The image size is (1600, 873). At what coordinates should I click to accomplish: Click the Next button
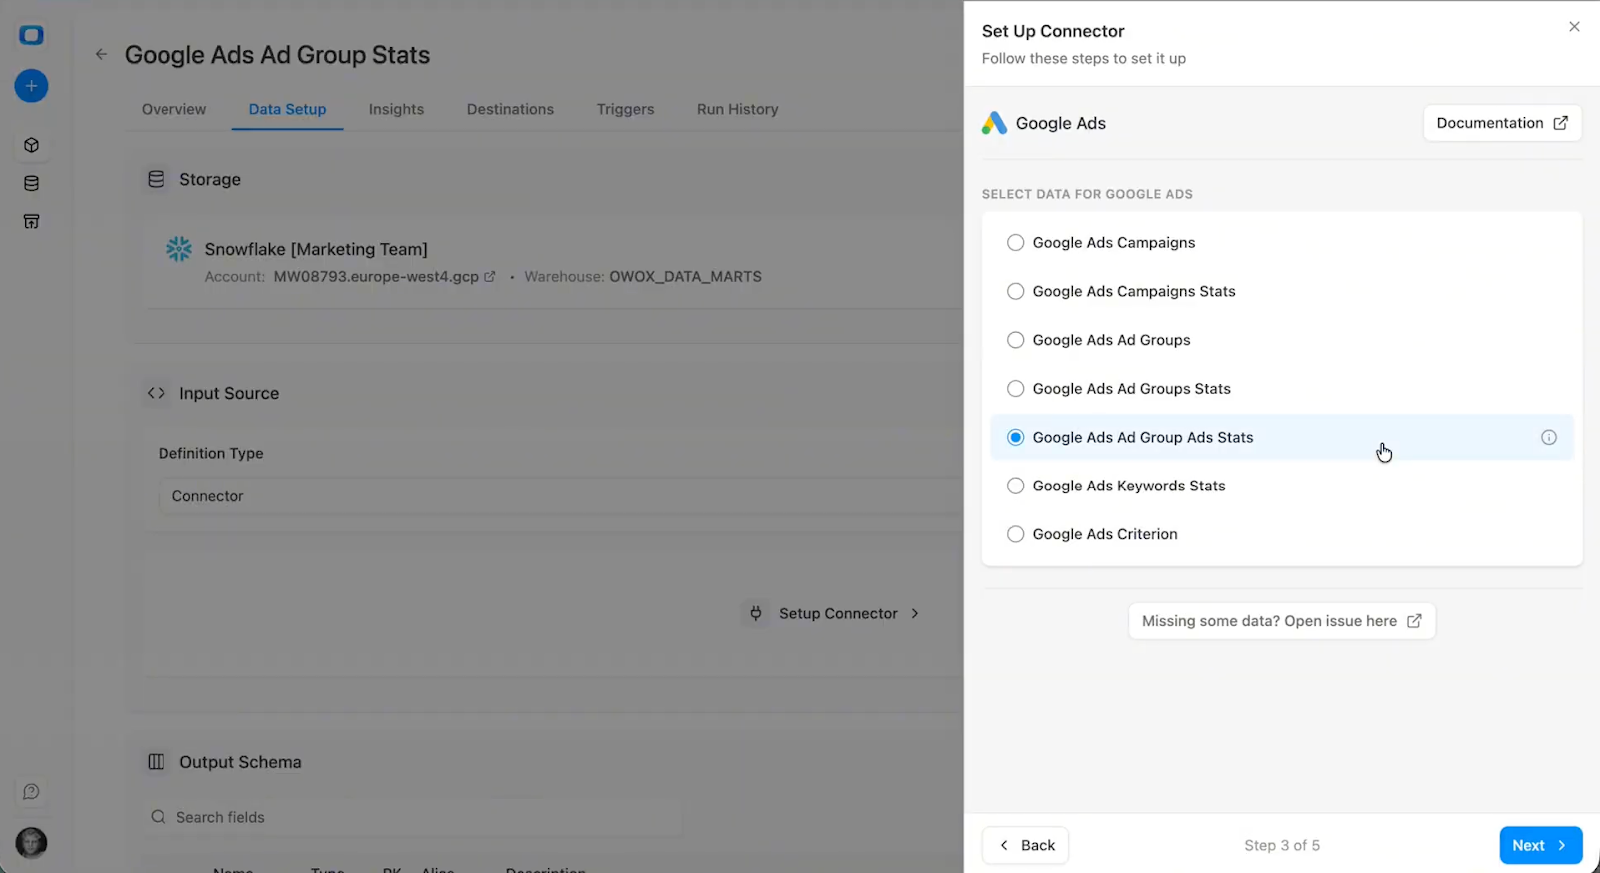(x=1540, y=845)
